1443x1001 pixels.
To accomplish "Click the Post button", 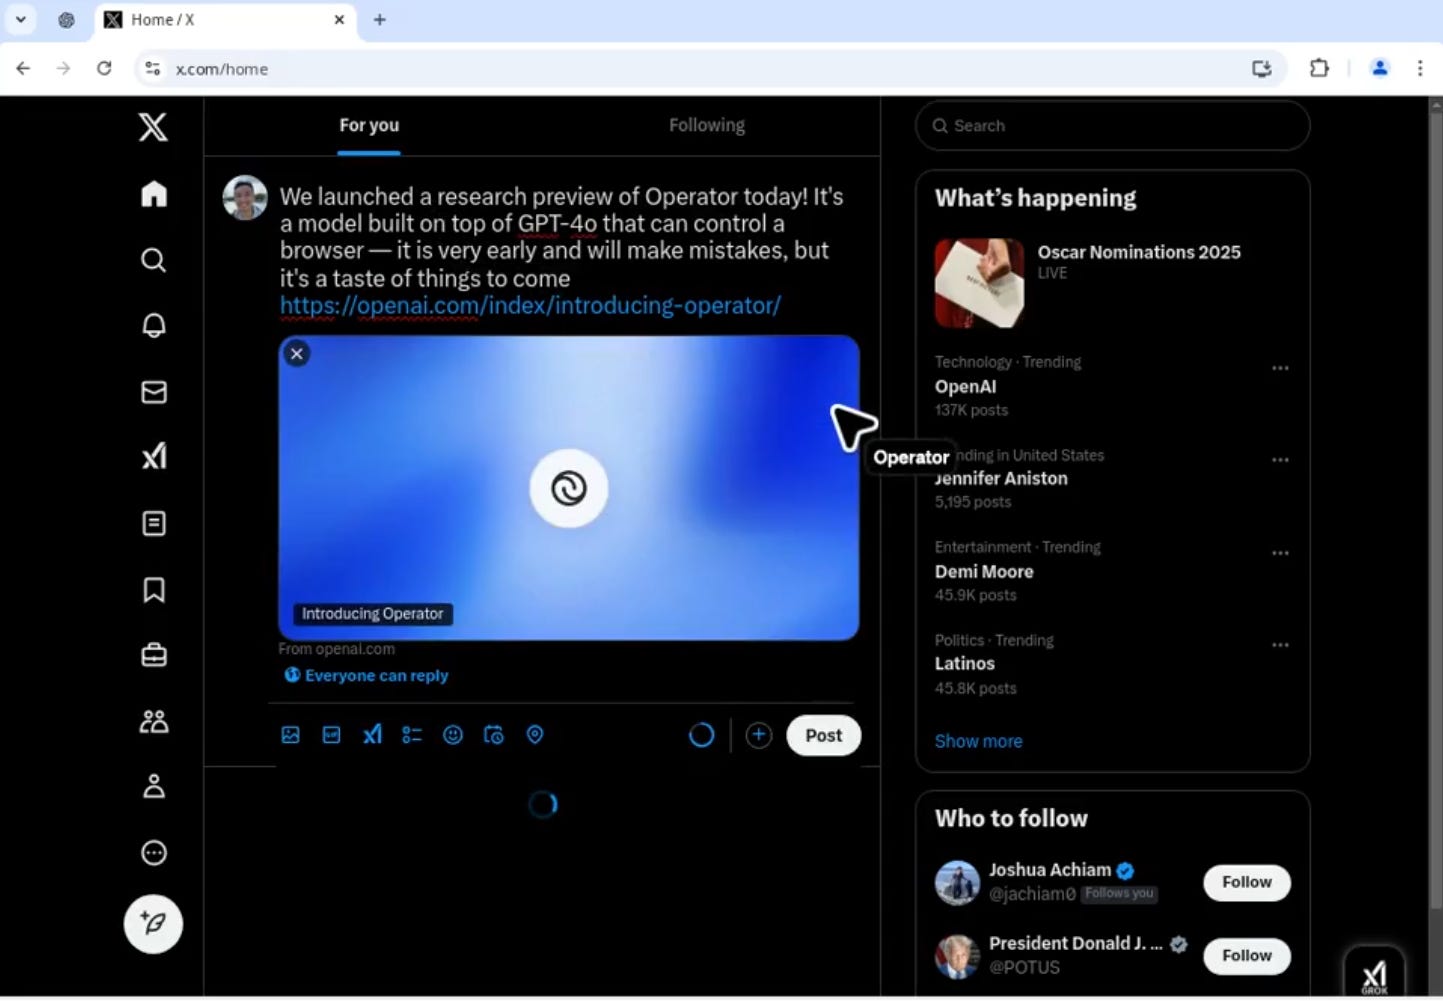I will pyautogui.click(x=824, y=735).
